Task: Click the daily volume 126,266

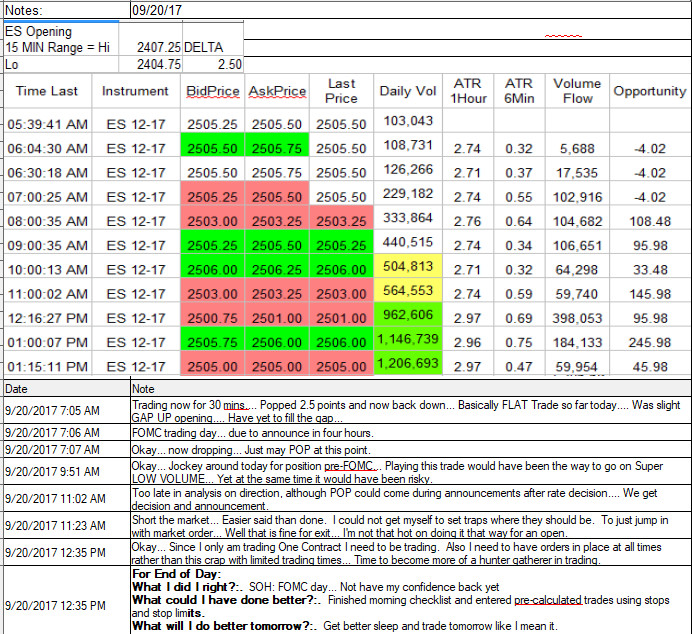Action: 408,169
